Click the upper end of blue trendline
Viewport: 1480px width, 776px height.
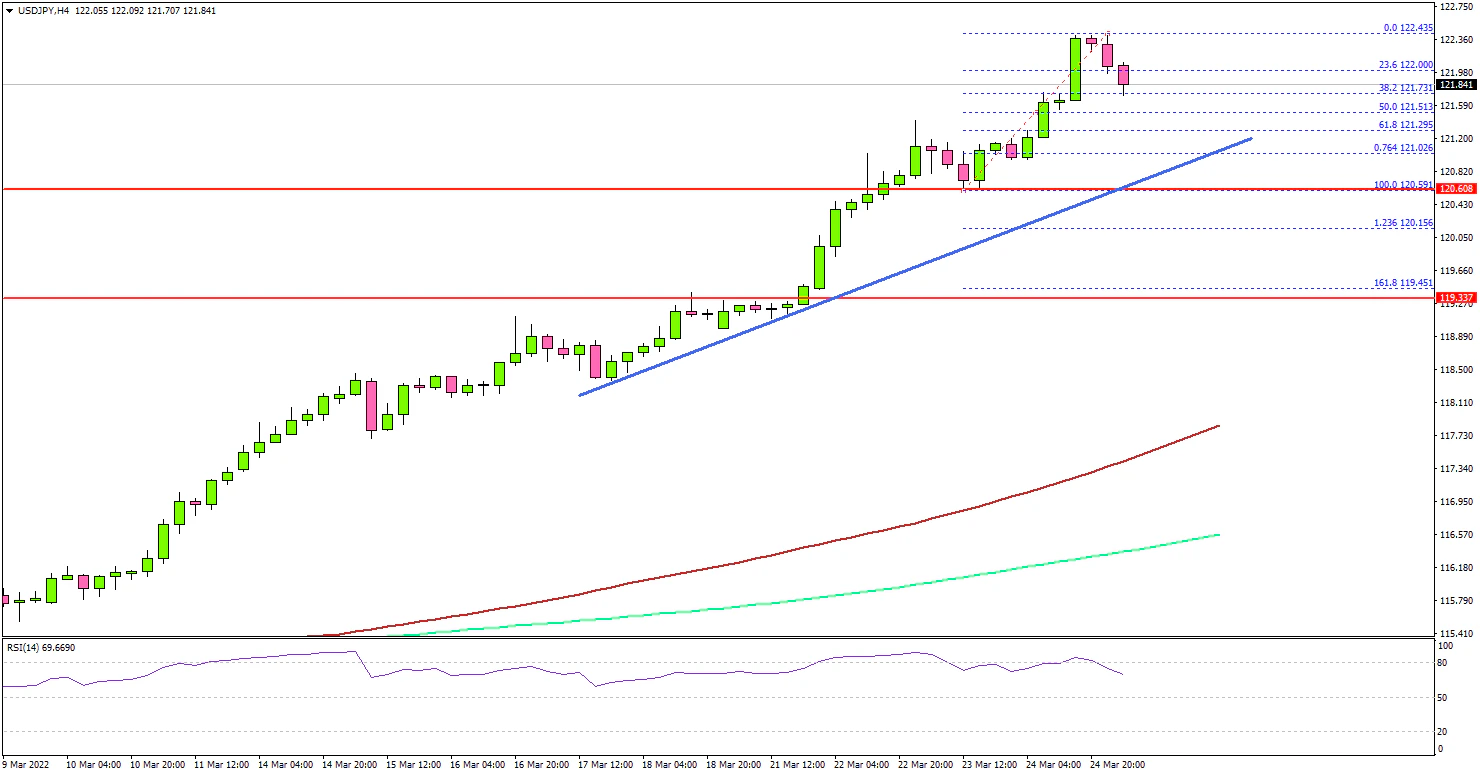(x=1250, y=139)
